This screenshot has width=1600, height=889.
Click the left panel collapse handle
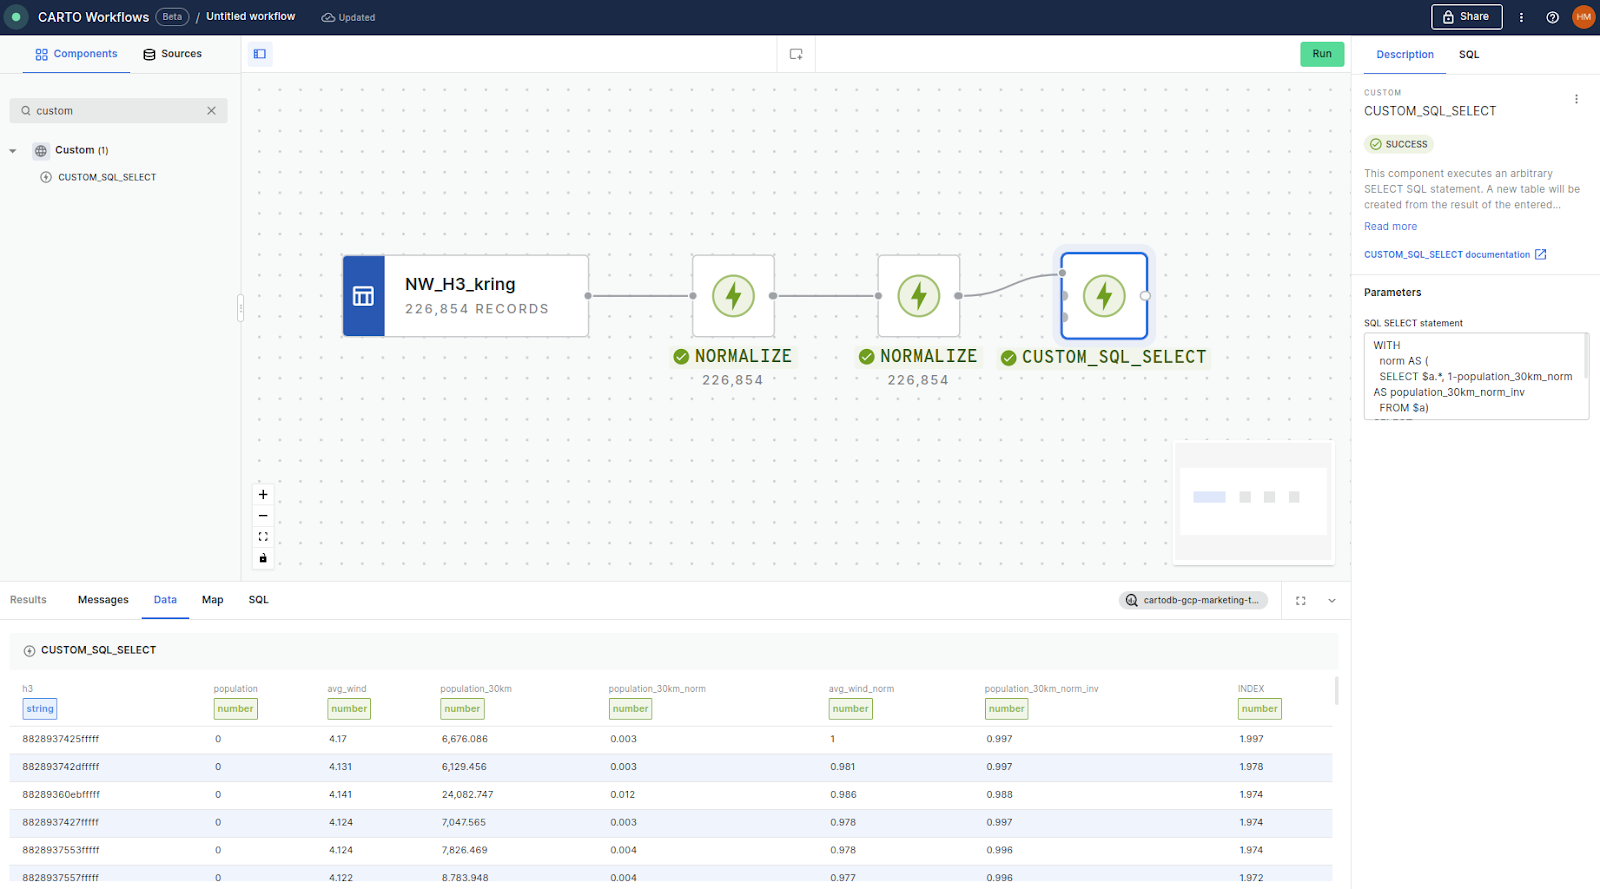click(x=240, y=308)
